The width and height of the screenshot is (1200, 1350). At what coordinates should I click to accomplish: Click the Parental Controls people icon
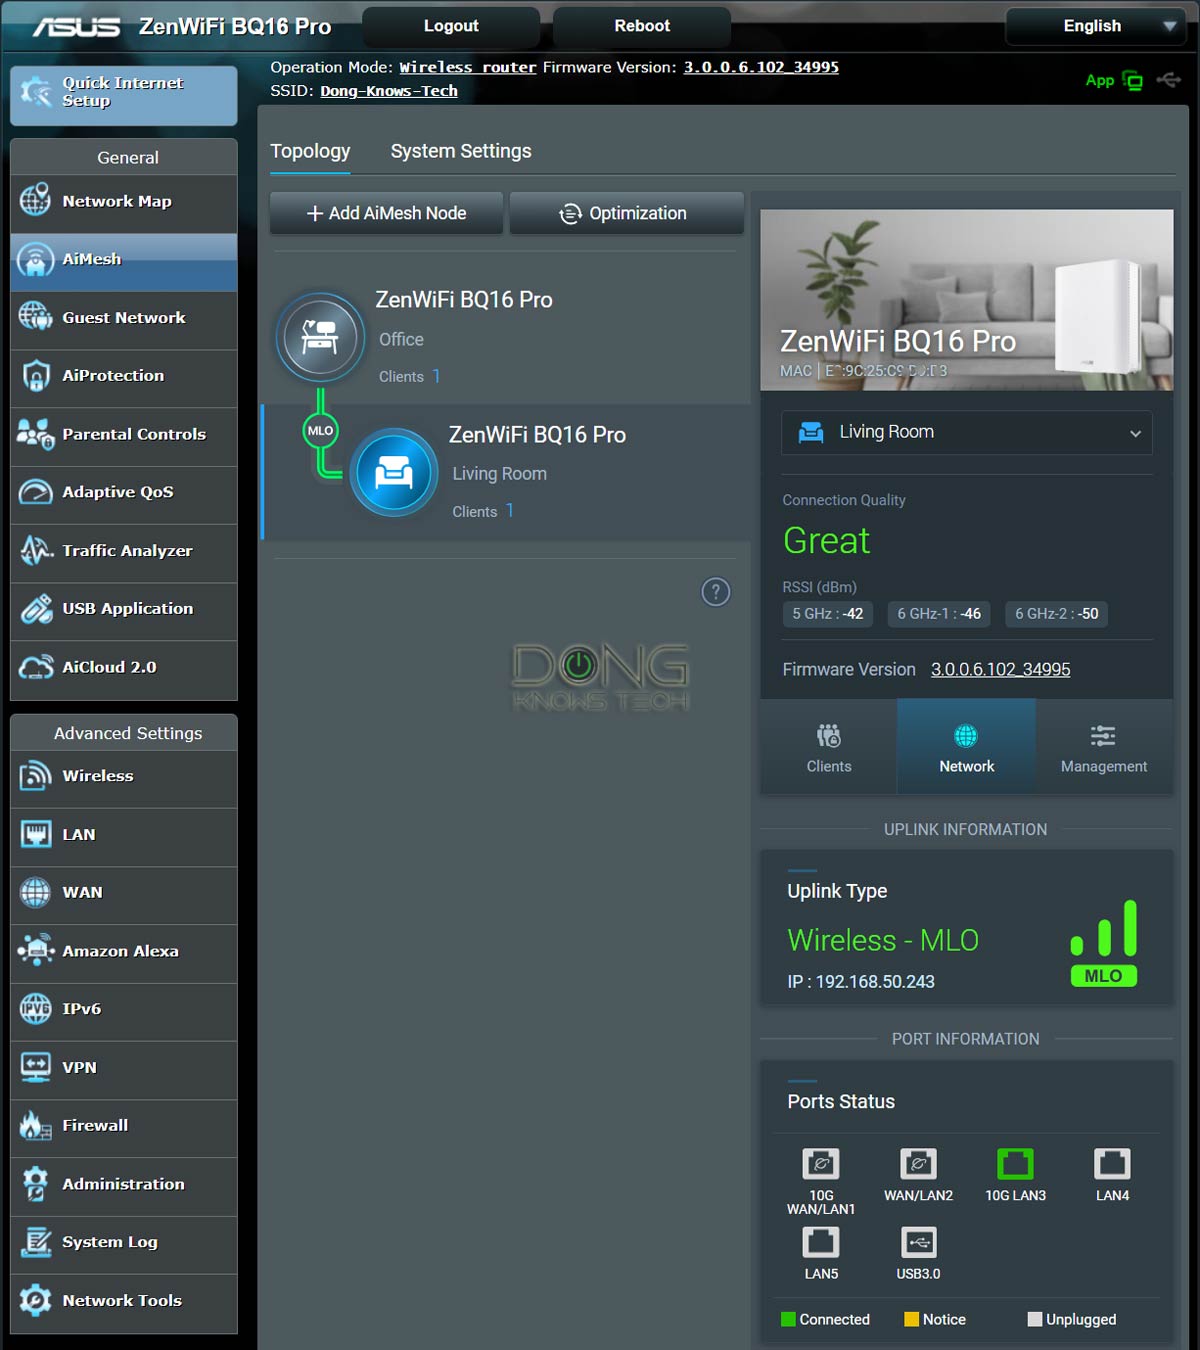(x=35, y=434)
